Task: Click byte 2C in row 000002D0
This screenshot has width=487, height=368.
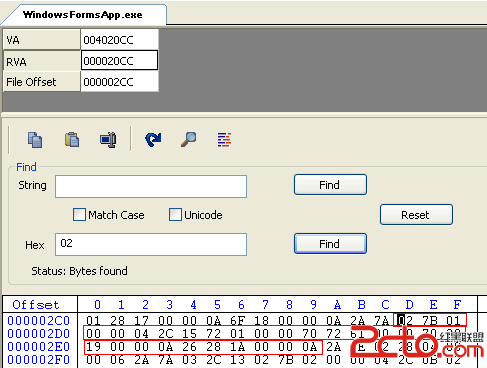Action: 165,334
